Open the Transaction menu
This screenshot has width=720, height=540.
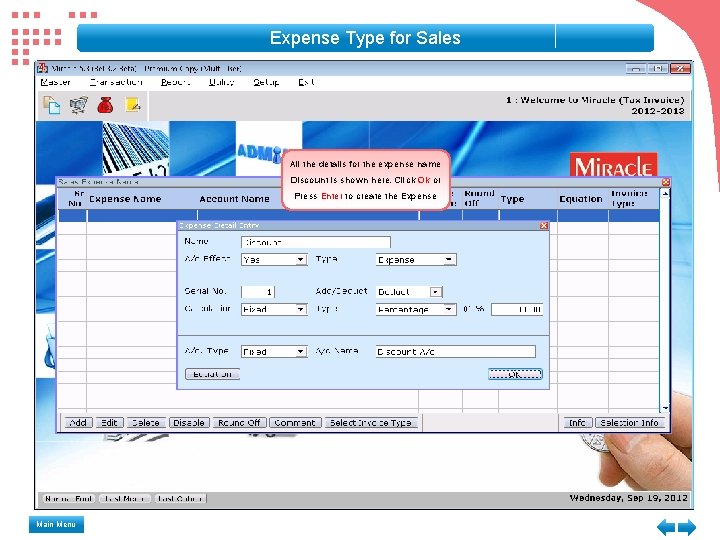pos(116,82)
